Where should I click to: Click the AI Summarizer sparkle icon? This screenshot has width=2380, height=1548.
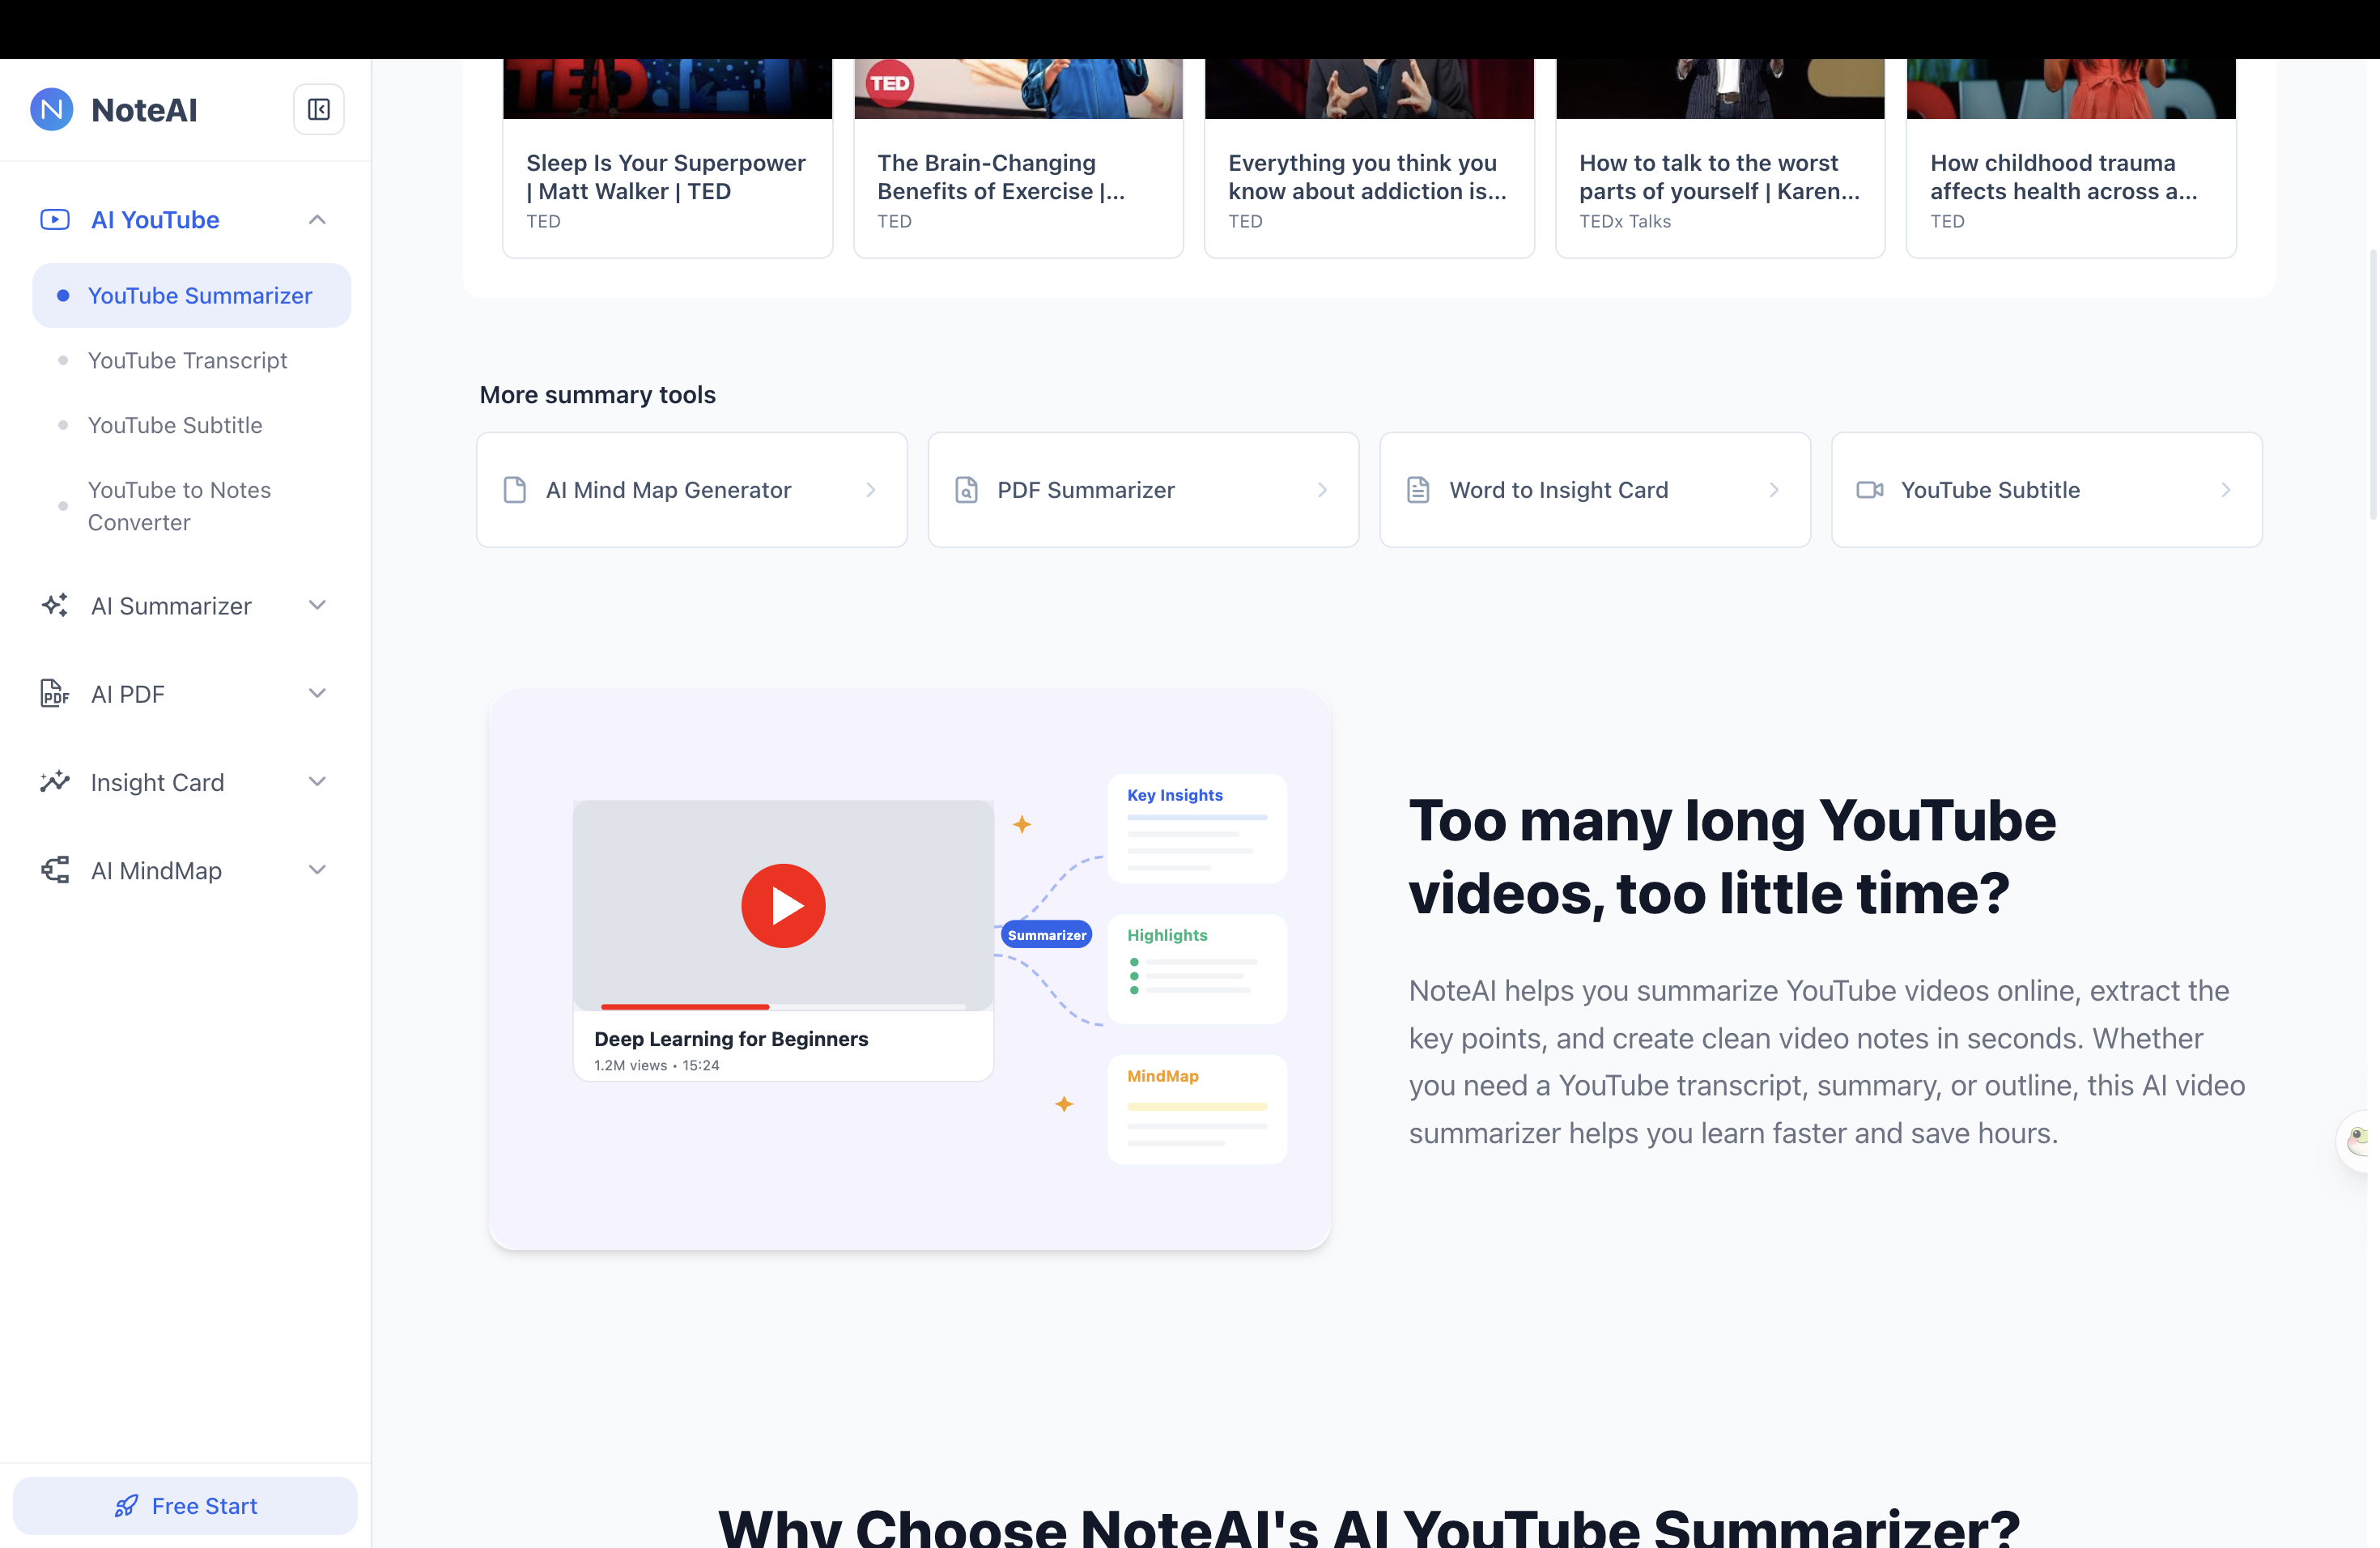tap(55, 605)
